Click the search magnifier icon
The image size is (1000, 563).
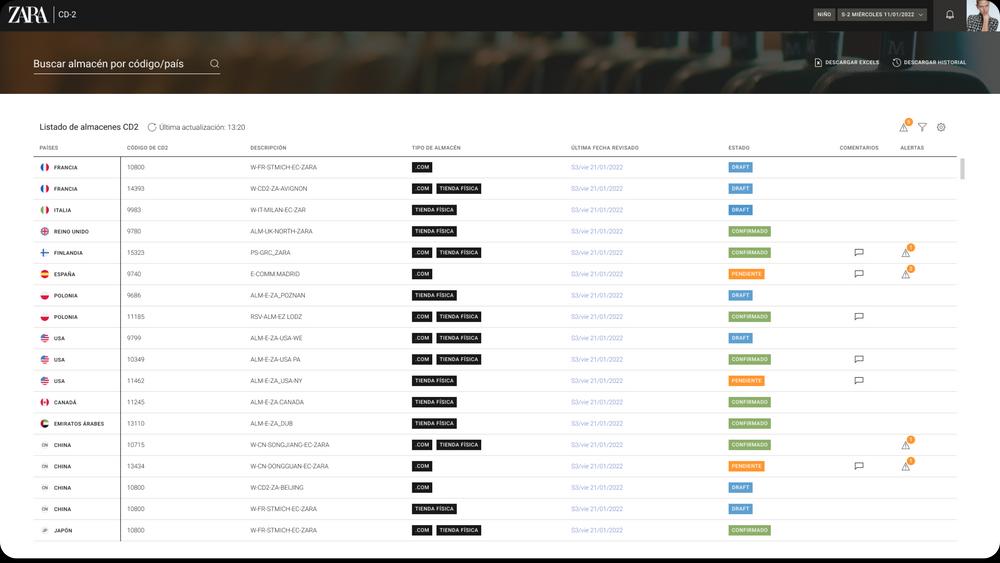[214, 63]
